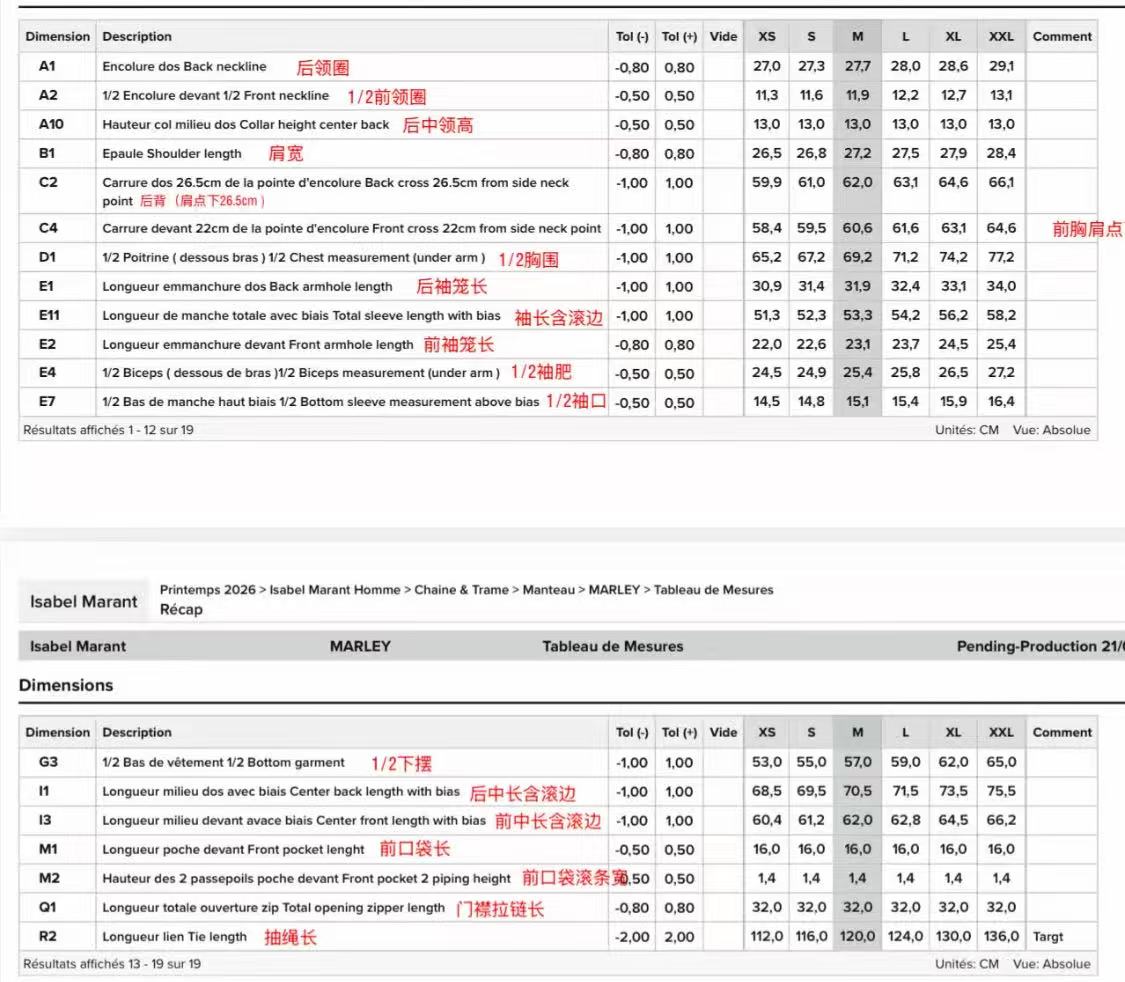Select the MARLEY breadcrumb item
This screenshot has width=1125, height=982.
pyautogui.click(x=614, y=590)
